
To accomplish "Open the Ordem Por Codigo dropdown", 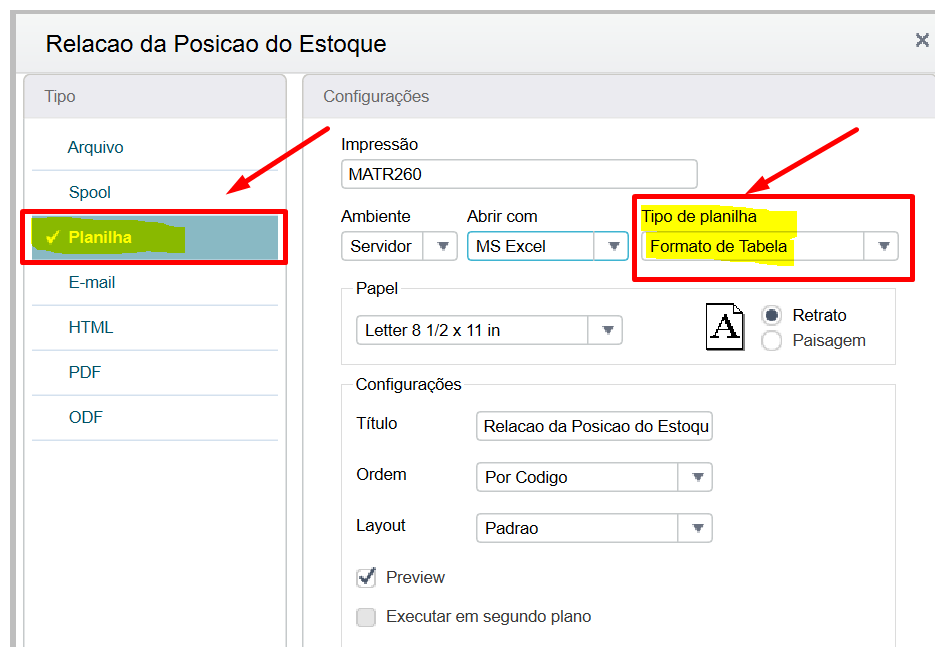I will point(697,477).
